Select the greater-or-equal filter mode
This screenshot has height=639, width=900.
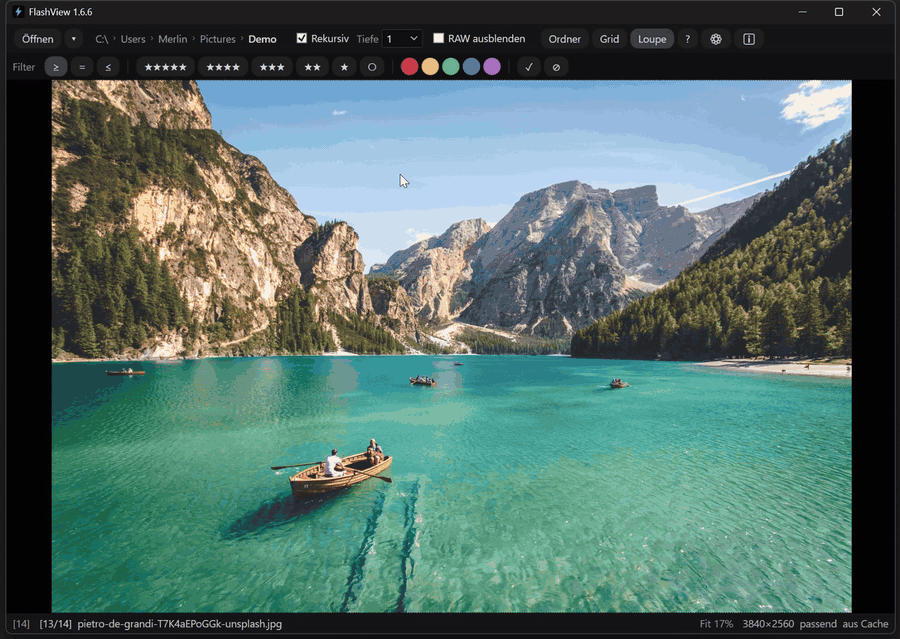click(56, 67)
